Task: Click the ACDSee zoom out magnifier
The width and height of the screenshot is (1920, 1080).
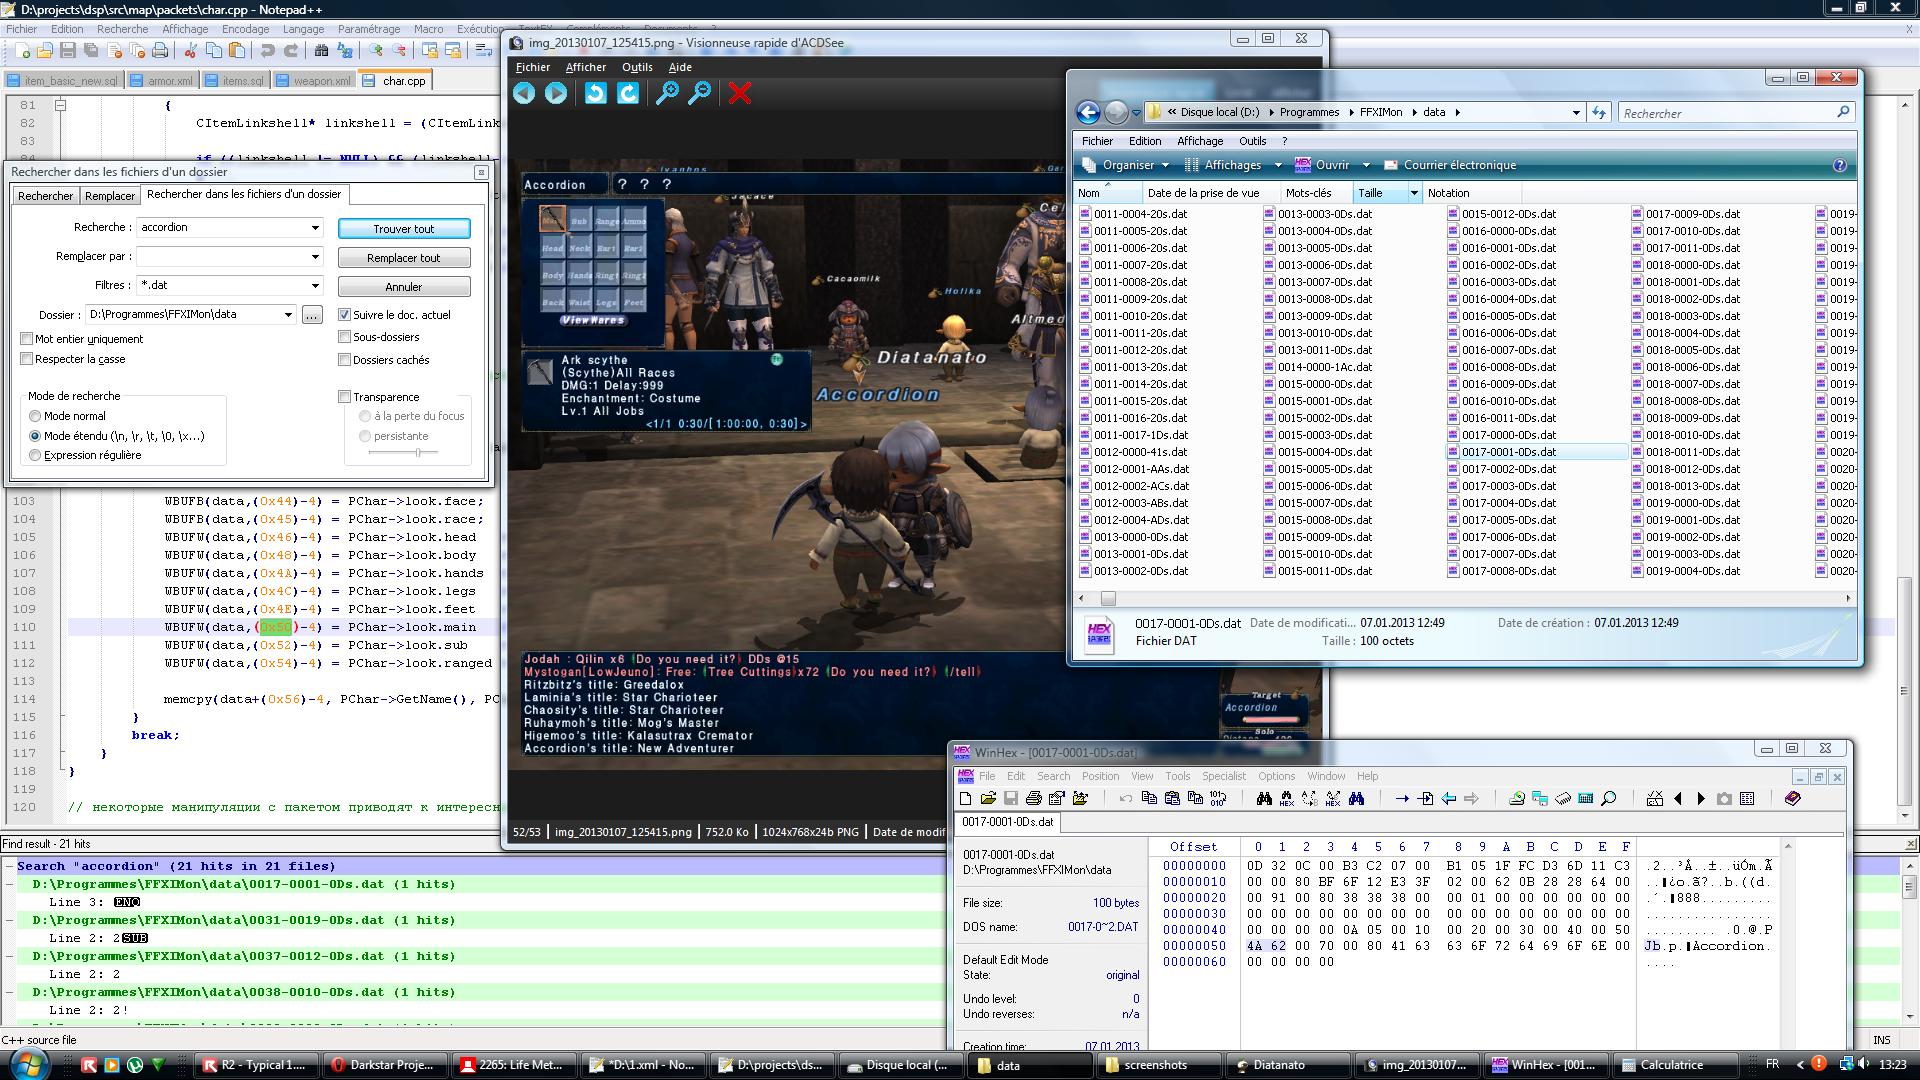Action: pos(700,93)
